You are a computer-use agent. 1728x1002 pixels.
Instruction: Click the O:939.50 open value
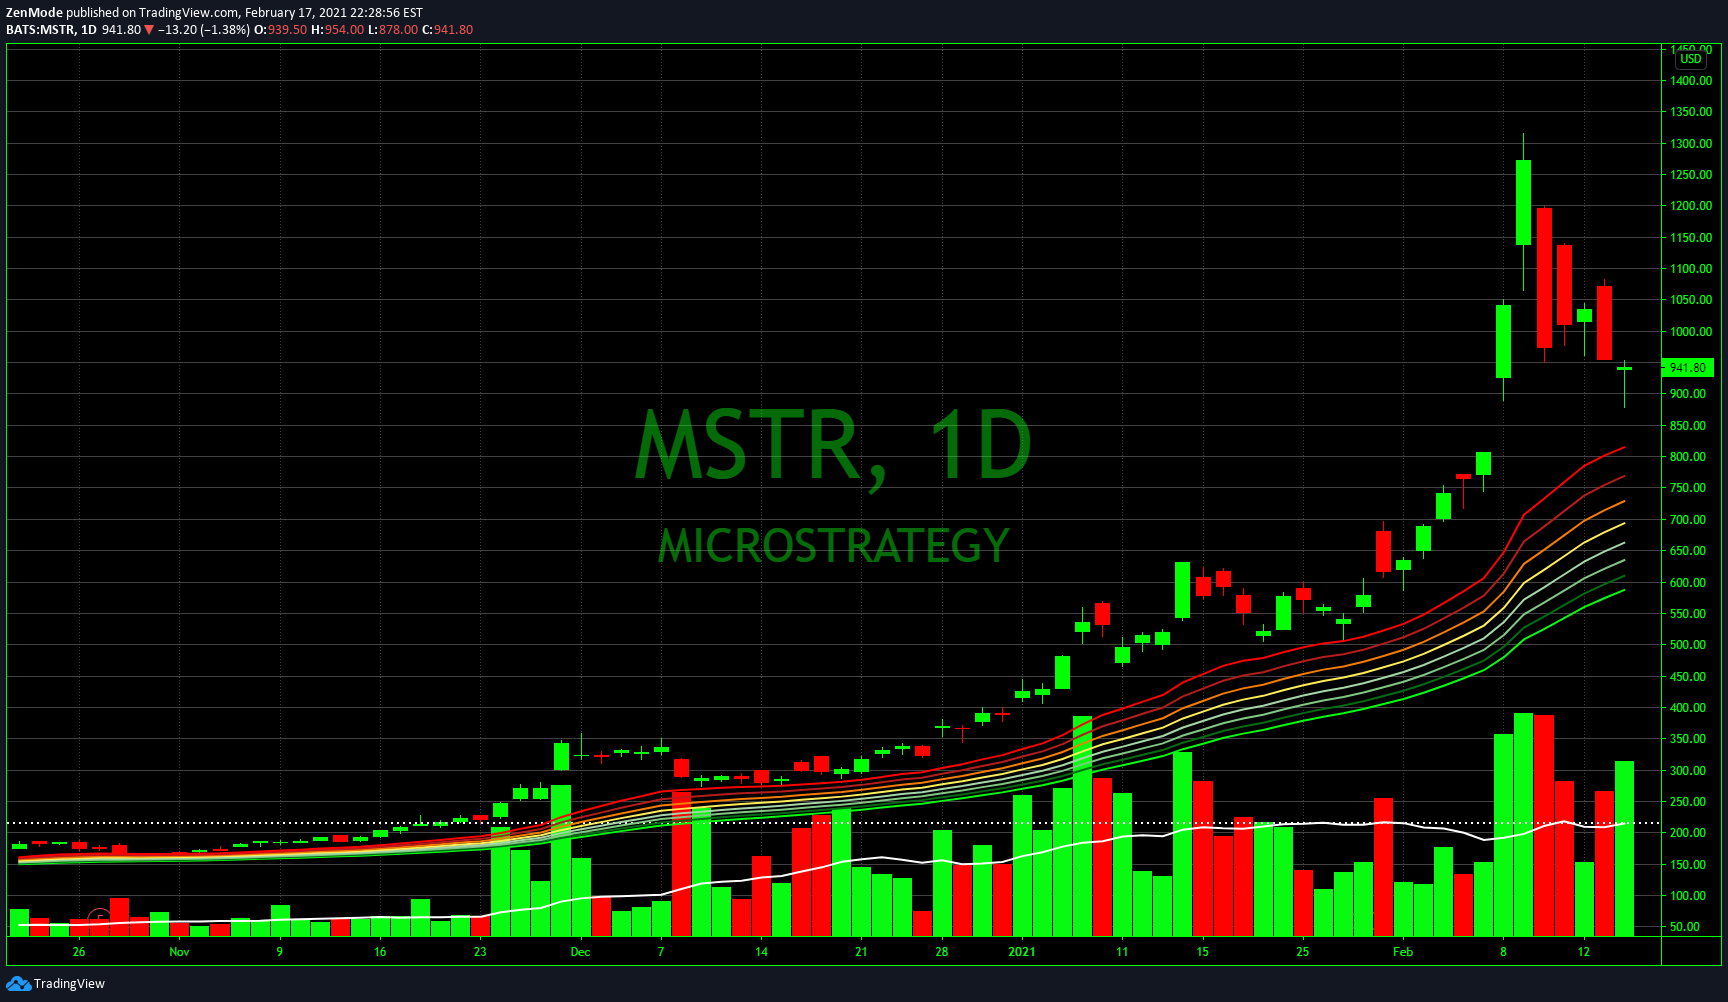click(280, 30)
